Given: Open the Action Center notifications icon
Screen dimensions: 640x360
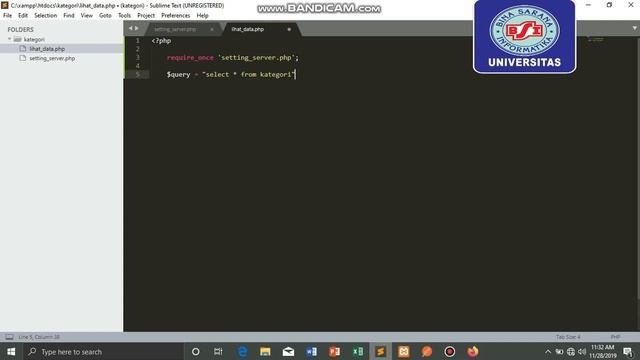Looking at the screenshot, I should [x=628, y=351].
